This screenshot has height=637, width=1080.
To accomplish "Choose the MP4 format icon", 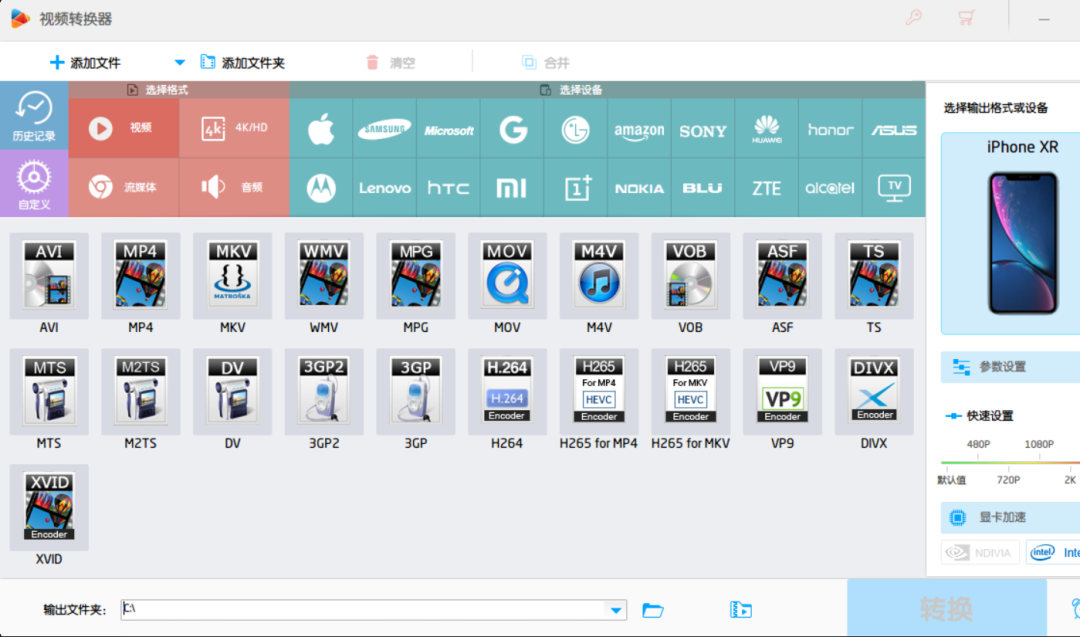I will (141, 275).
